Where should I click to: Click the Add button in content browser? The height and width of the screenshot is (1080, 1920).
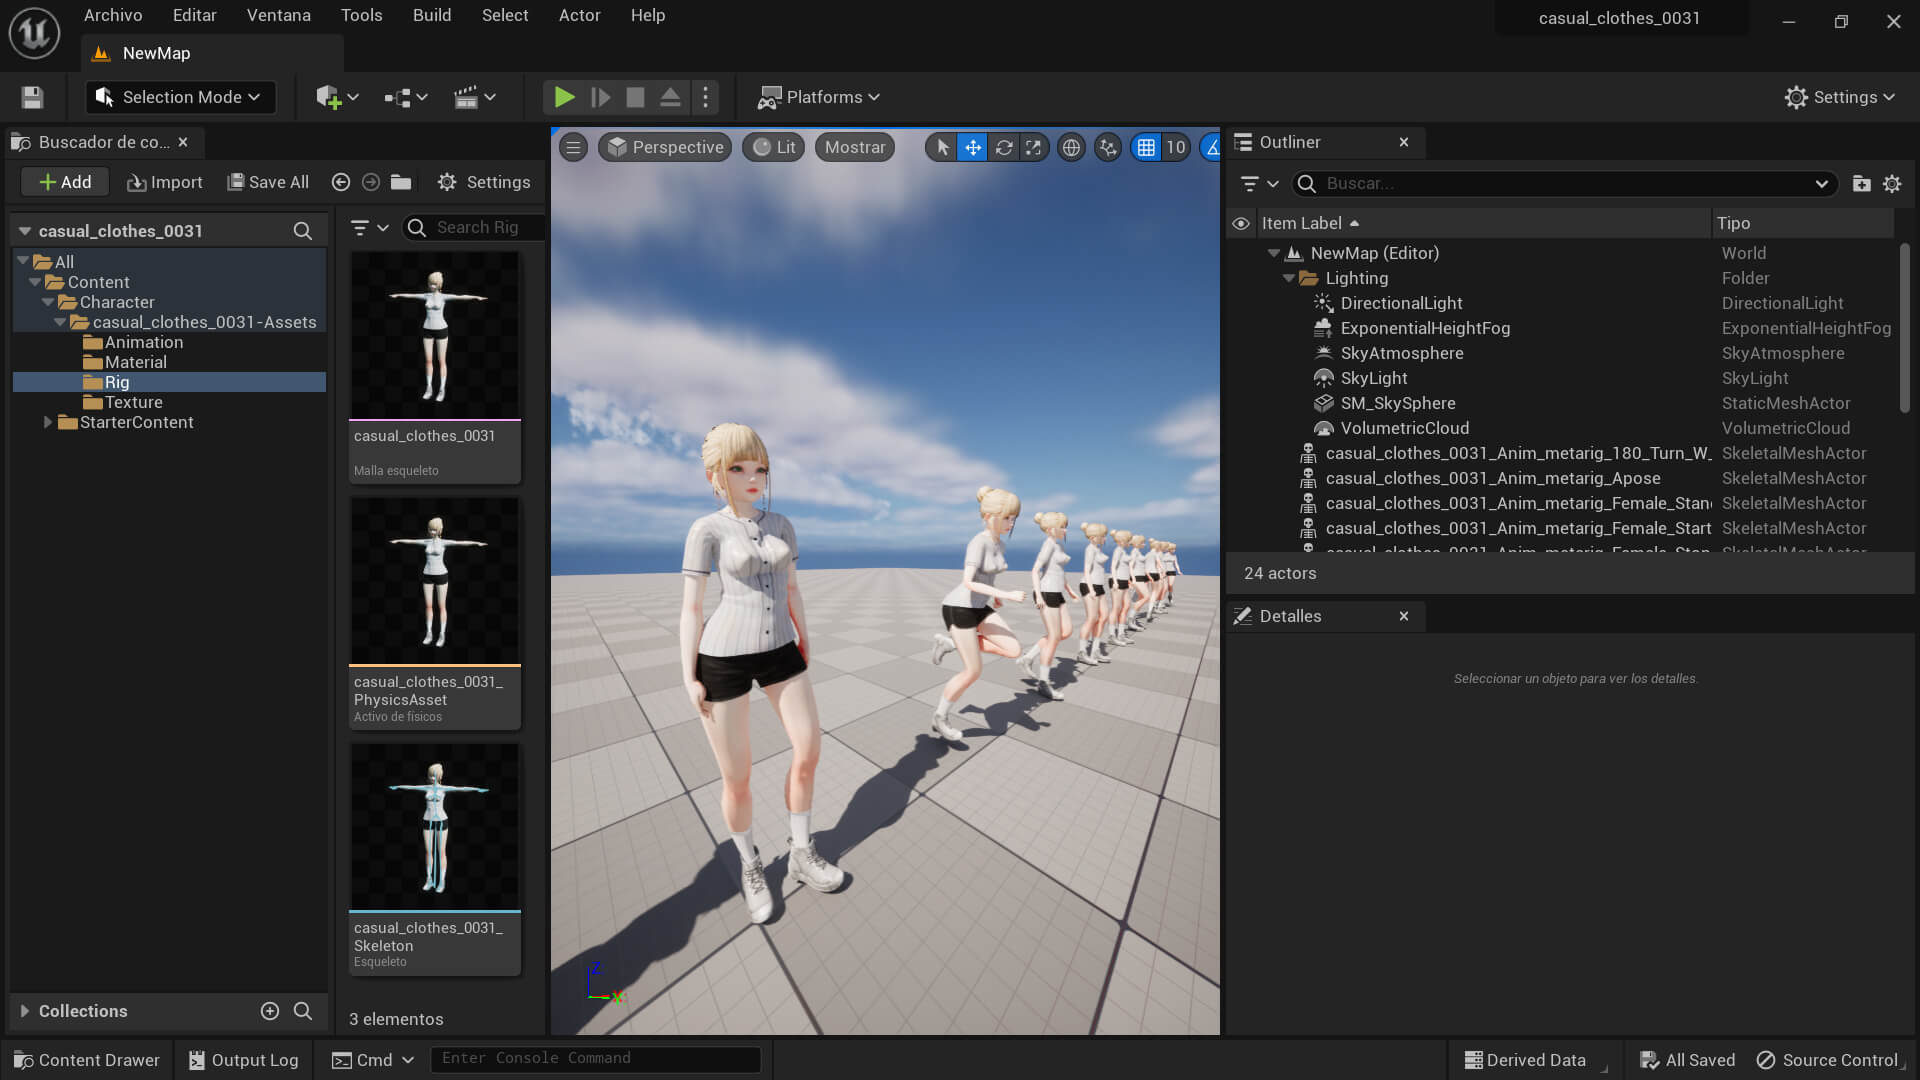click(x=65, y=182)
